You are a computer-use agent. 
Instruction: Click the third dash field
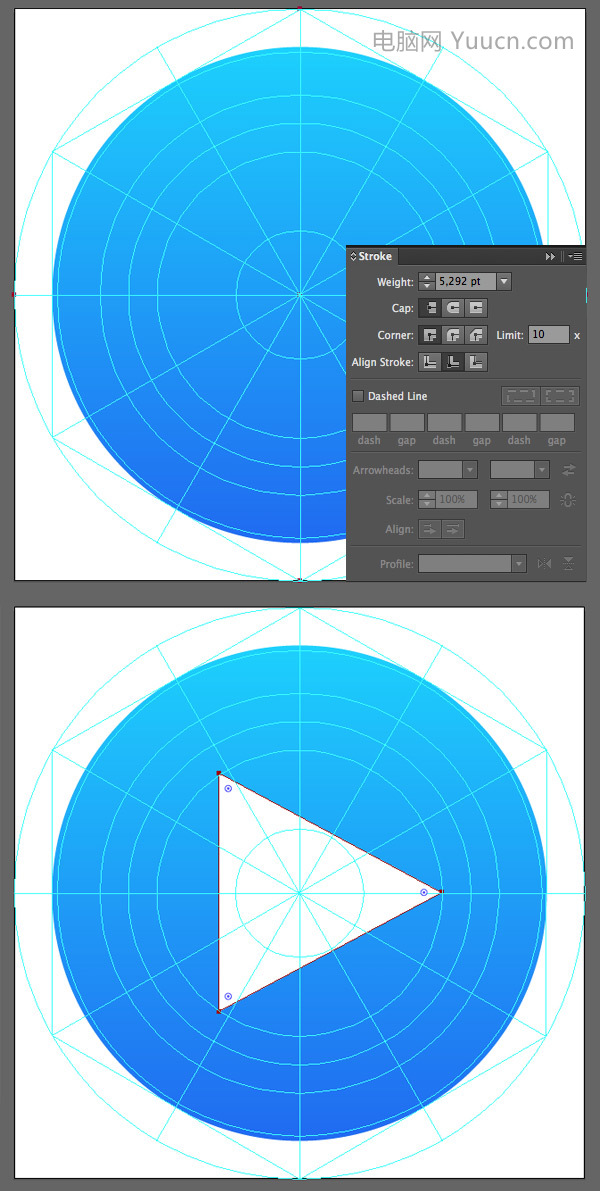click(x=519, y=422)
